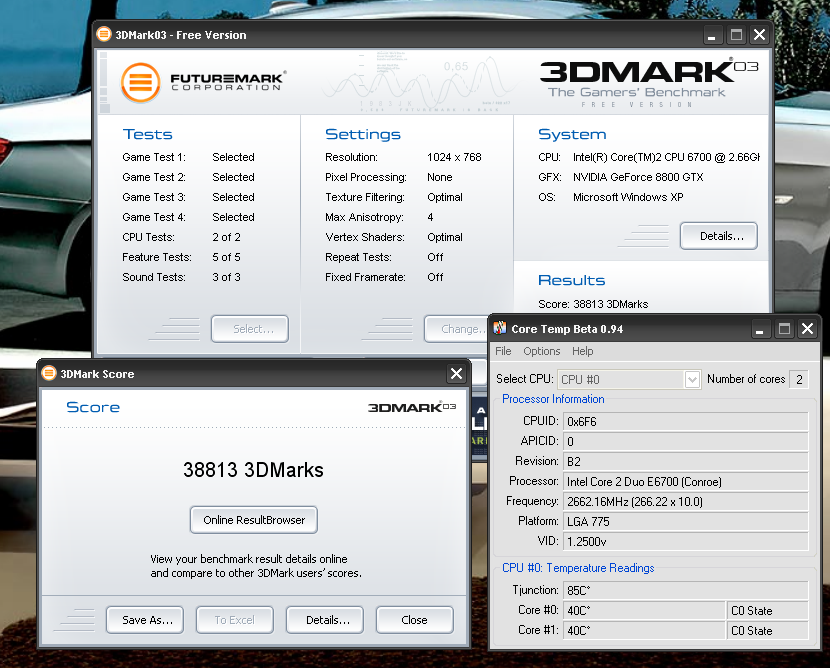
Task: Click the Select... tests button
Action: coord(250,329)
